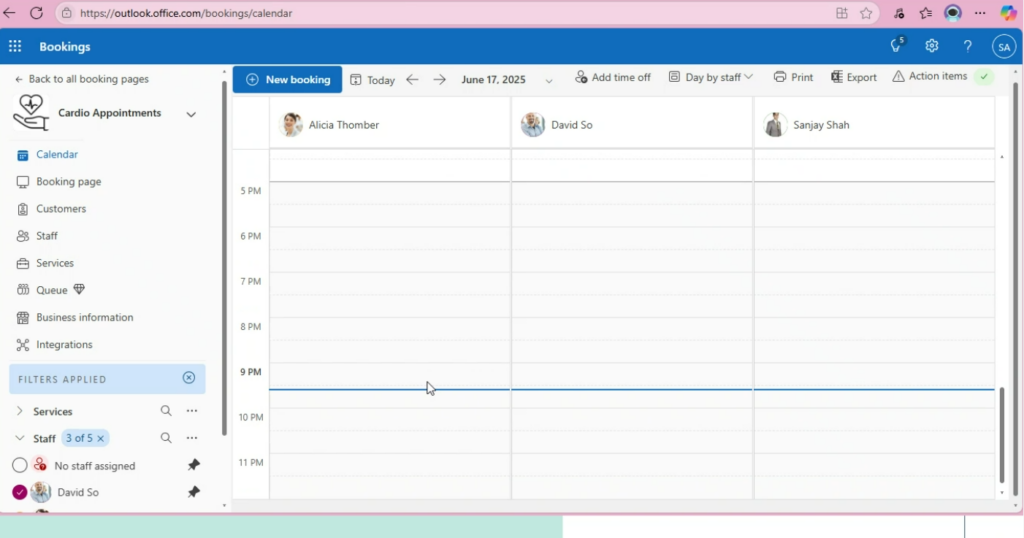Create a New booking
Screen dimensions: 1024x538
[287, 80]
